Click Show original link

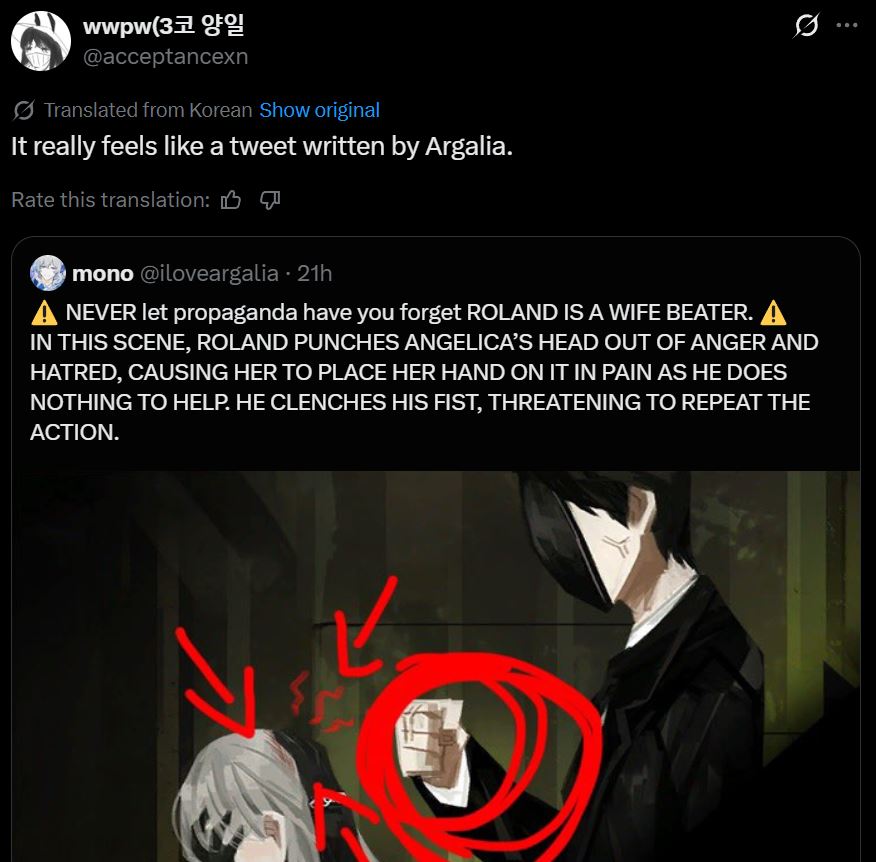(x=320, y=110)
